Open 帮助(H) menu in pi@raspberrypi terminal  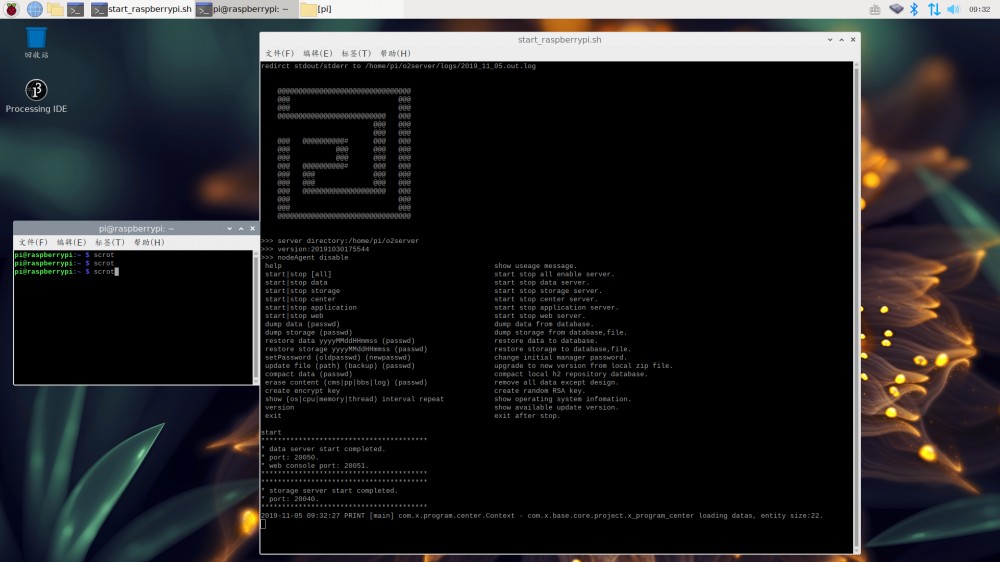[x=149, y=242]
